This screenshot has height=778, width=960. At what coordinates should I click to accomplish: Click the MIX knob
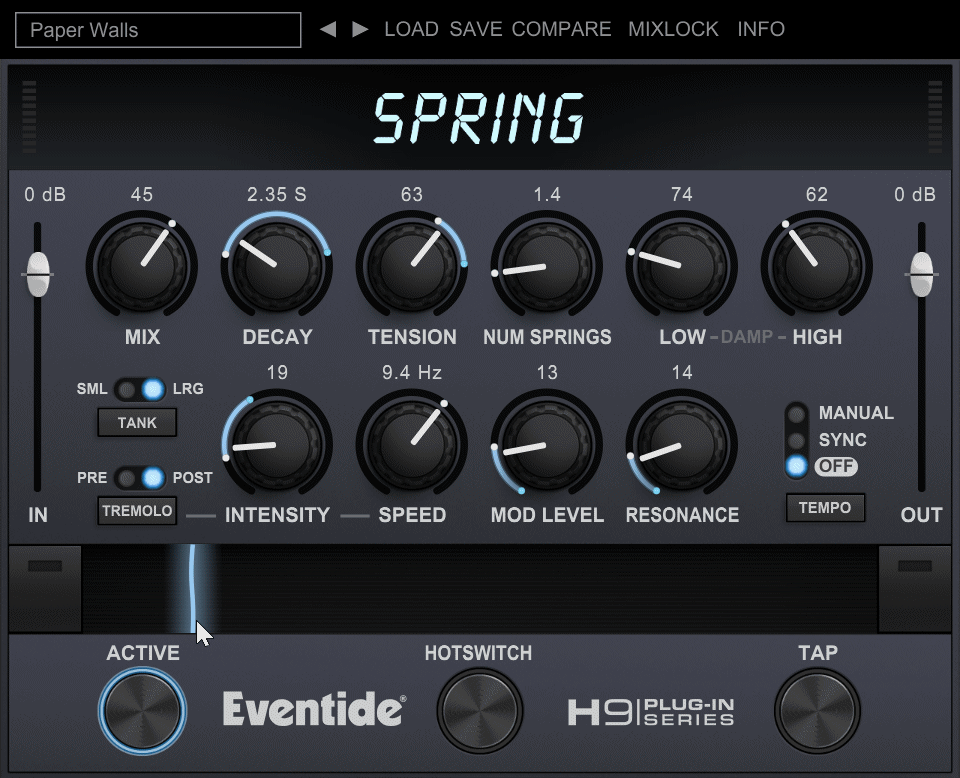click(142, 265)
